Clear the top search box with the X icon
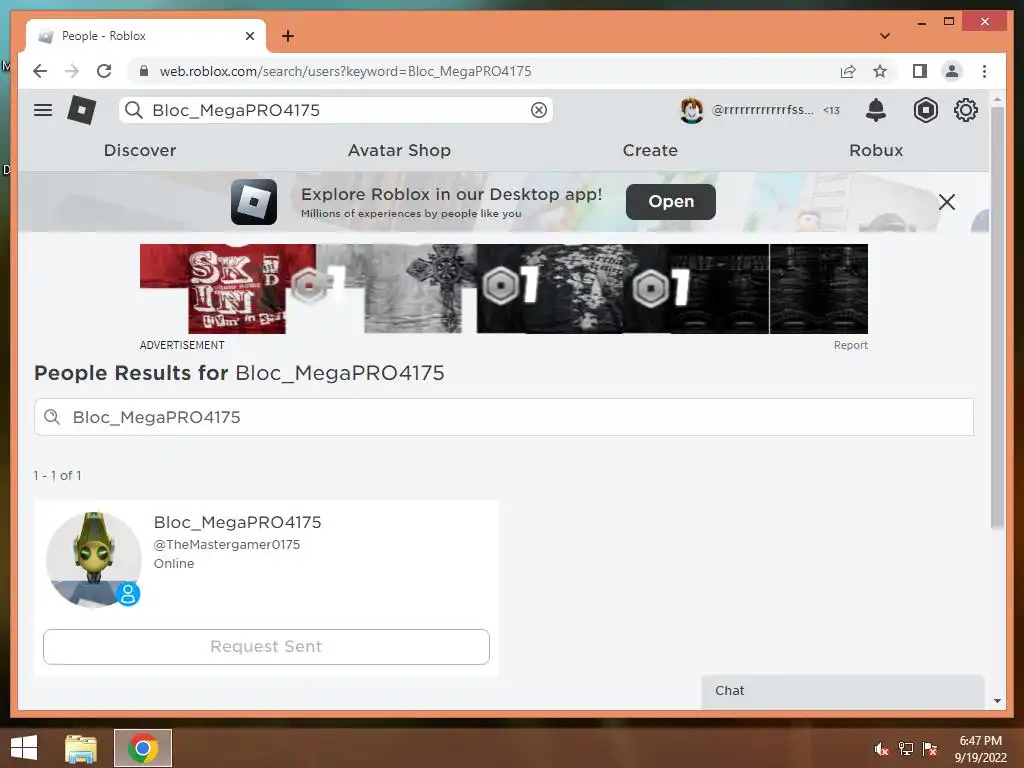This screenshot has height=768, width=1024. [x=539, y=110]
